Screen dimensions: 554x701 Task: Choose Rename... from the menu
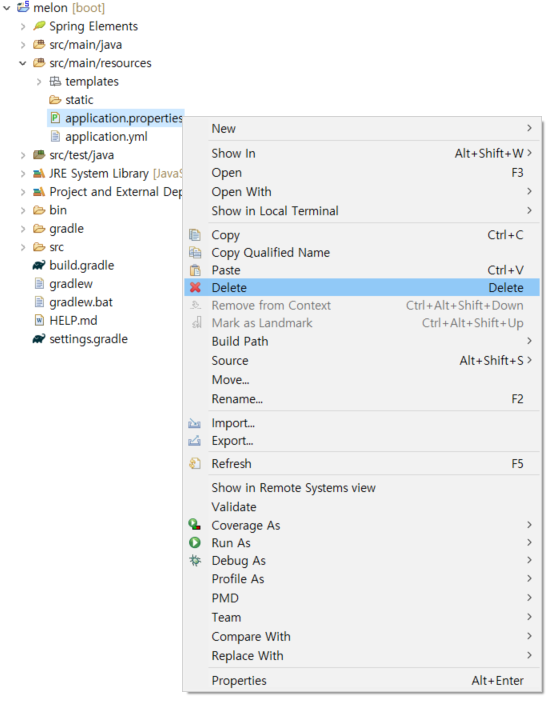[362, 399]
